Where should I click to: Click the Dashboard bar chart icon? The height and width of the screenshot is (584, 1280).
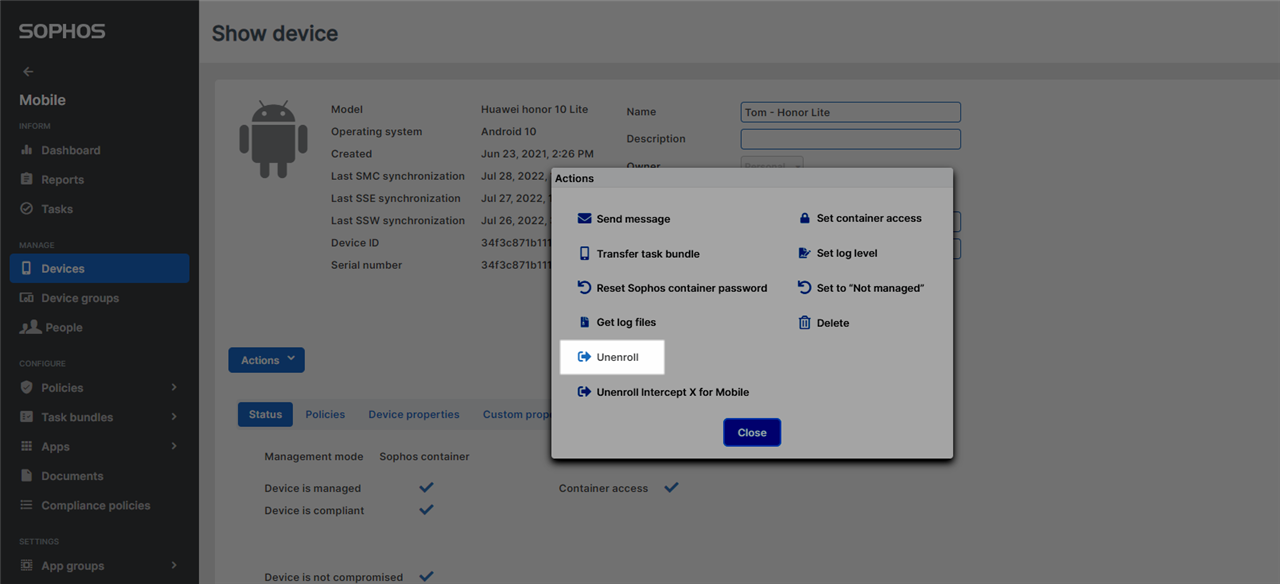(27, 150)
